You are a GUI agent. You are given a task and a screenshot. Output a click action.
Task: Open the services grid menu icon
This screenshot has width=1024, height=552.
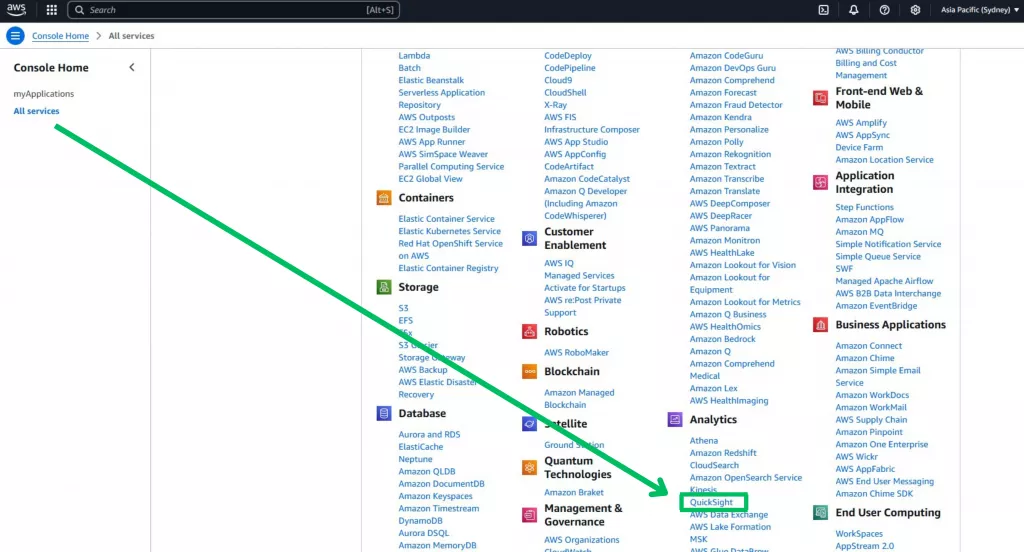coord(52,10)
